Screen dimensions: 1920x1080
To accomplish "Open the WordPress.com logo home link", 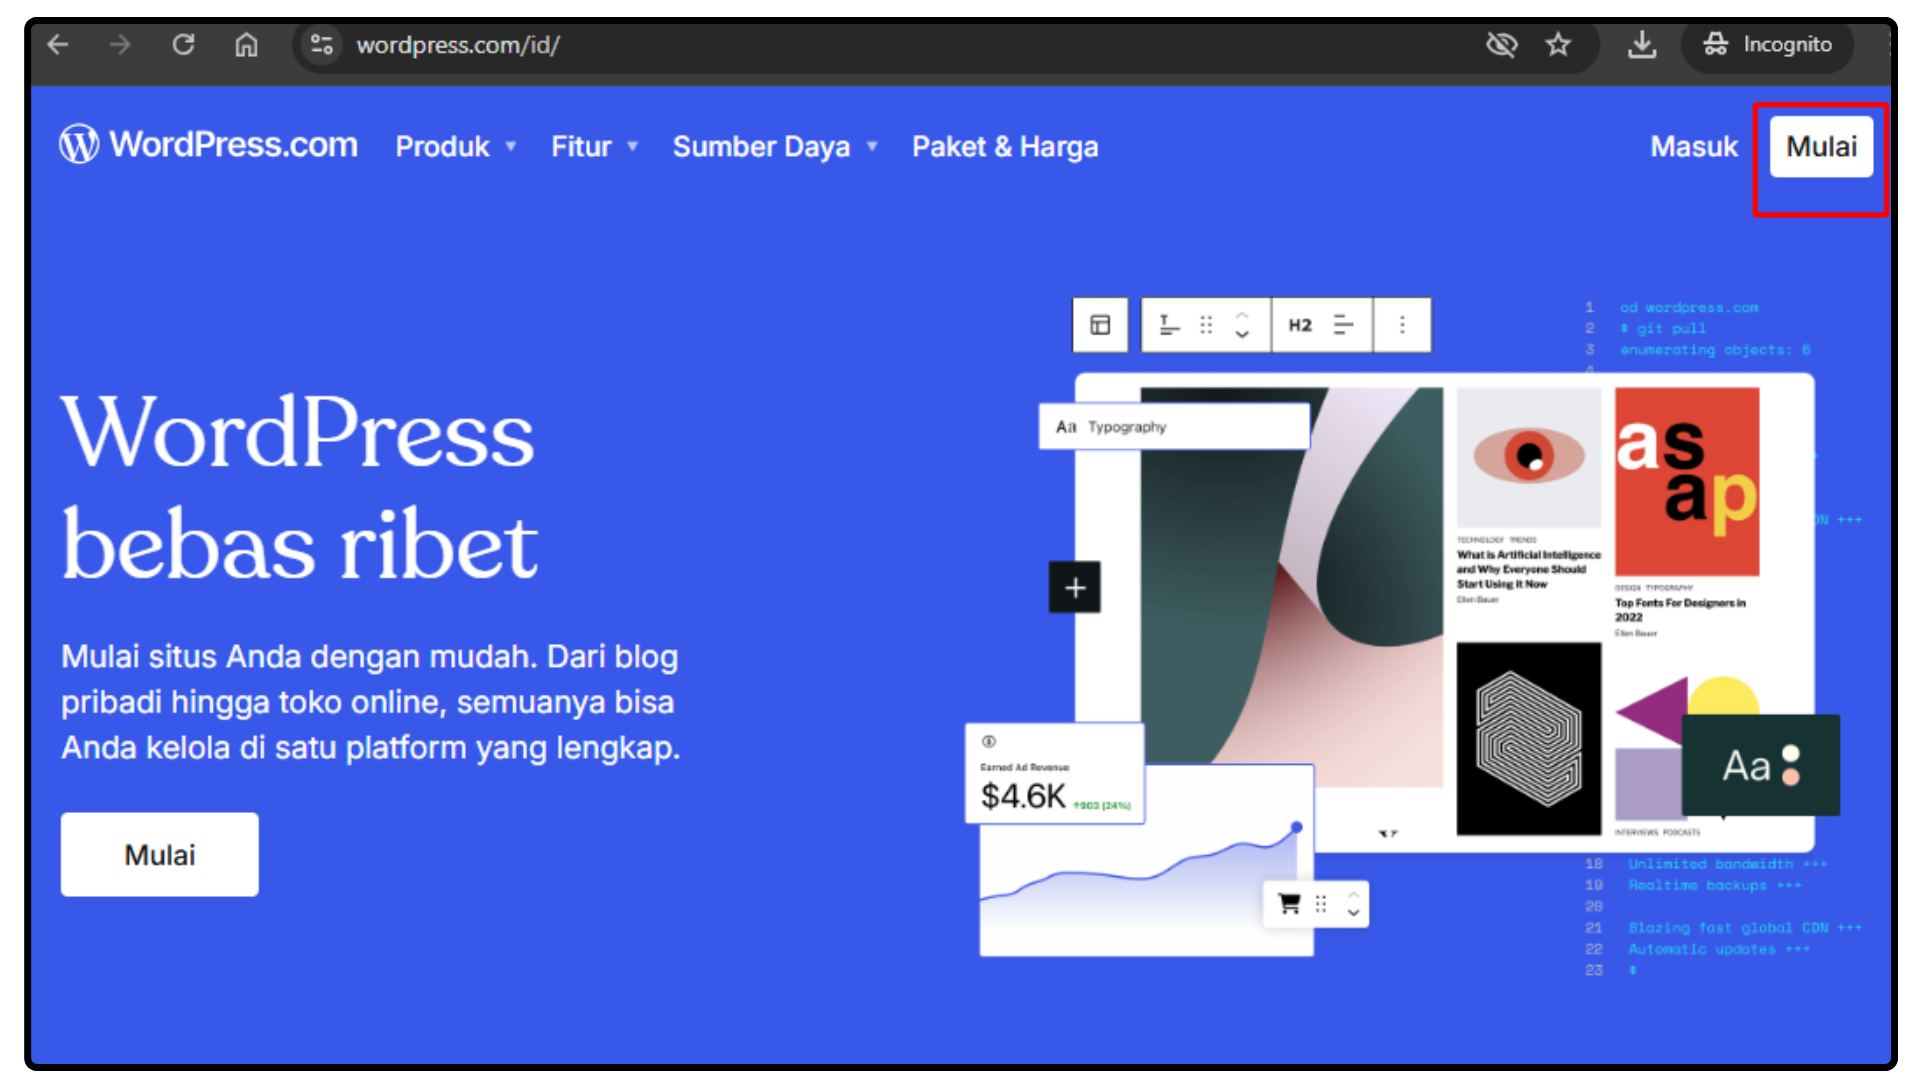I will click(208, 145).
